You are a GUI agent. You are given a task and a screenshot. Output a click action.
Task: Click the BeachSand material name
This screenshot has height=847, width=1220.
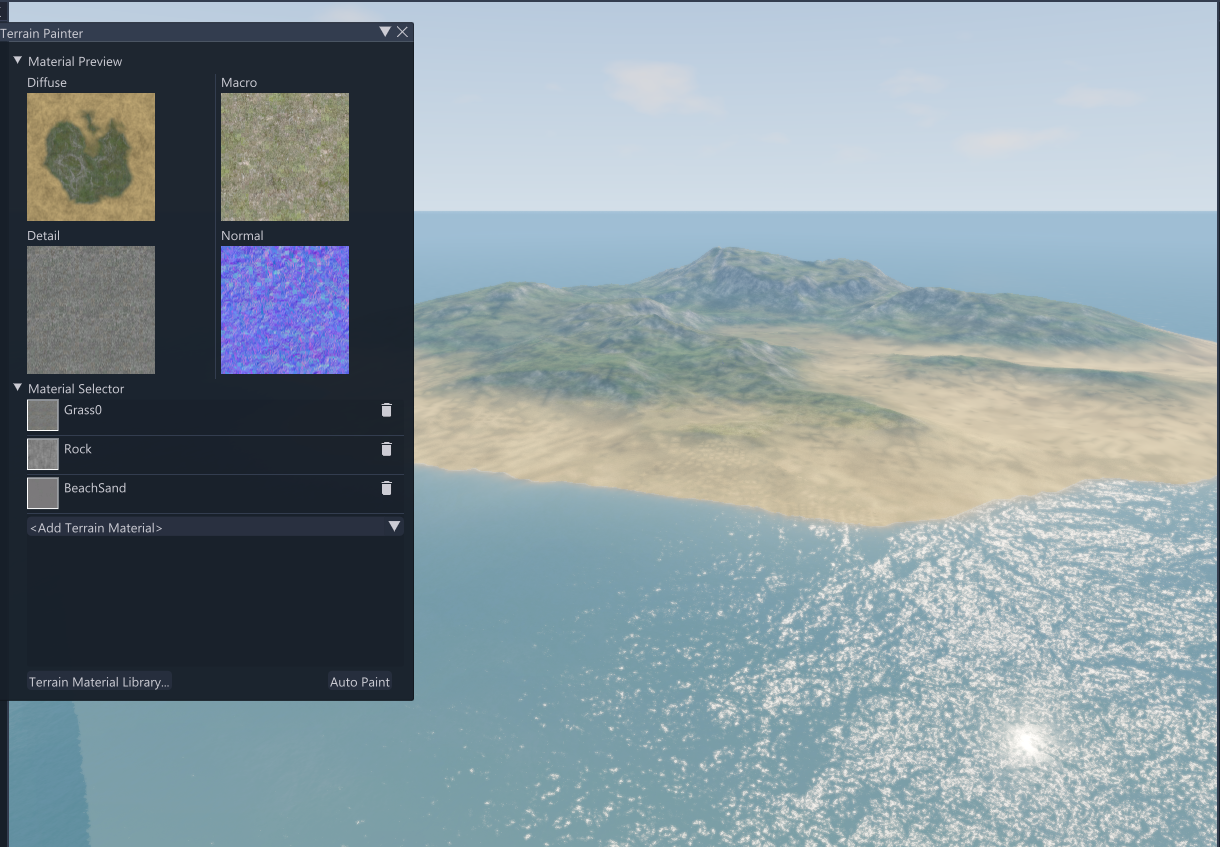coord(95,488)
